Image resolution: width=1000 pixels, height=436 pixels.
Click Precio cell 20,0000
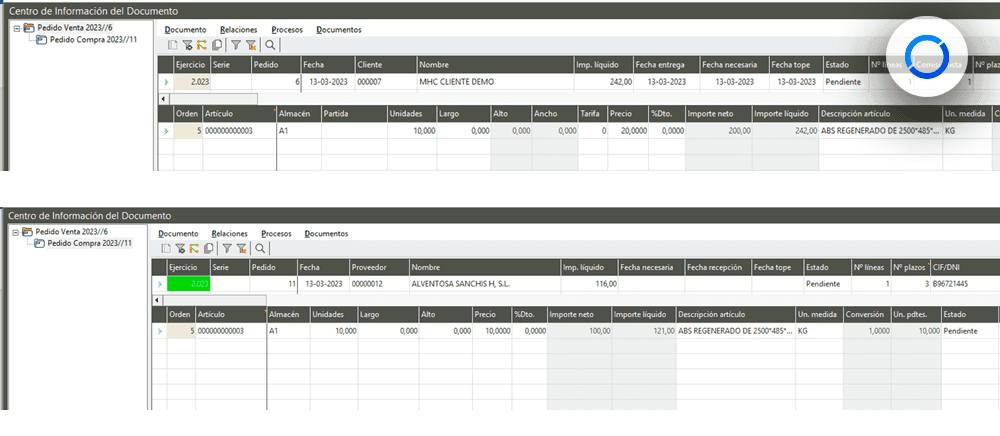click(628, 131)
